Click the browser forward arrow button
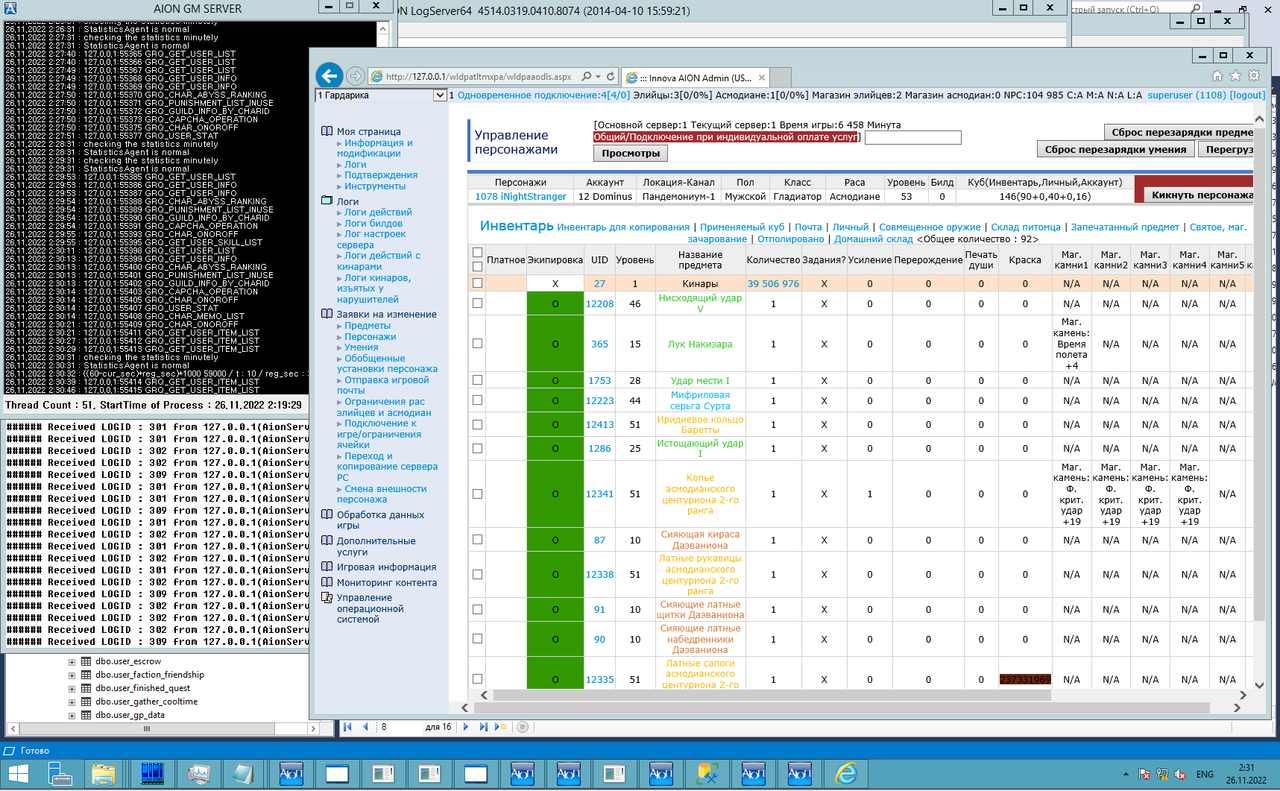Image resolution: width=1280 pixels, height=791 pixels. coord(355,76)
